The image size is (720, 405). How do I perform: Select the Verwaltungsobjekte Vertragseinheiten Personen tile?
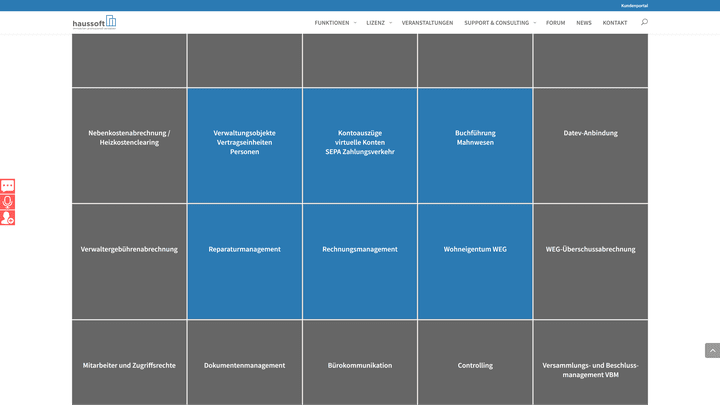tap(245, 146)
